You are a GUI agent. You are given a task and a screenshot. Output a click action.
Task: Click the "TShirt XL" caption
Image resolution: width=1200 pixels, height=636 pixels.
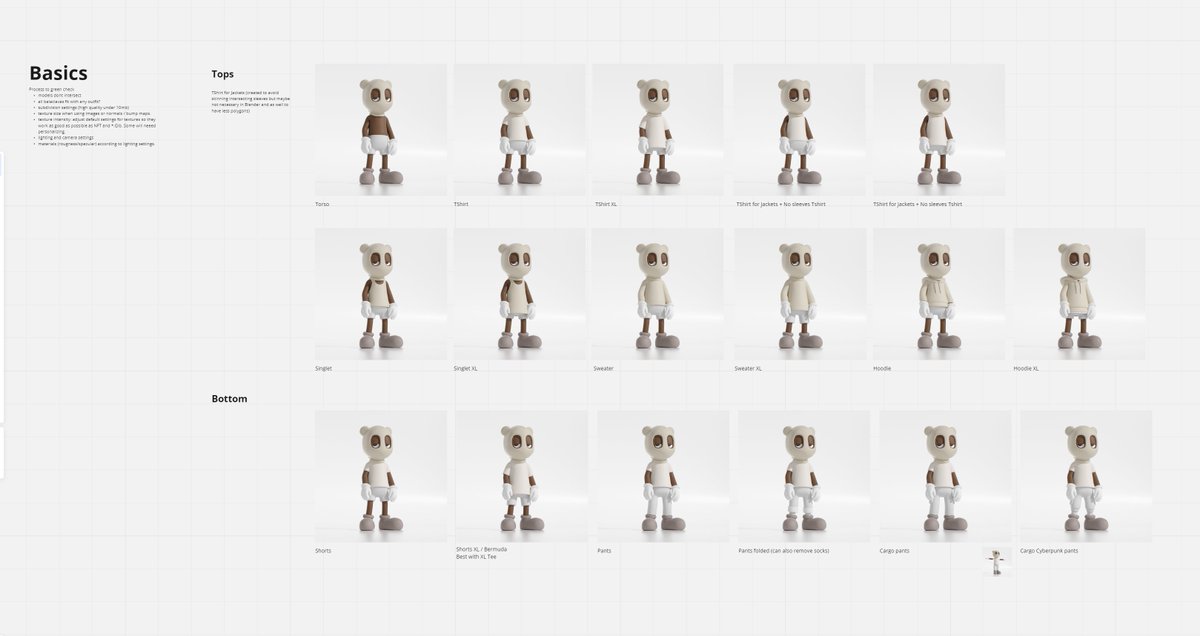pos(605,204)
